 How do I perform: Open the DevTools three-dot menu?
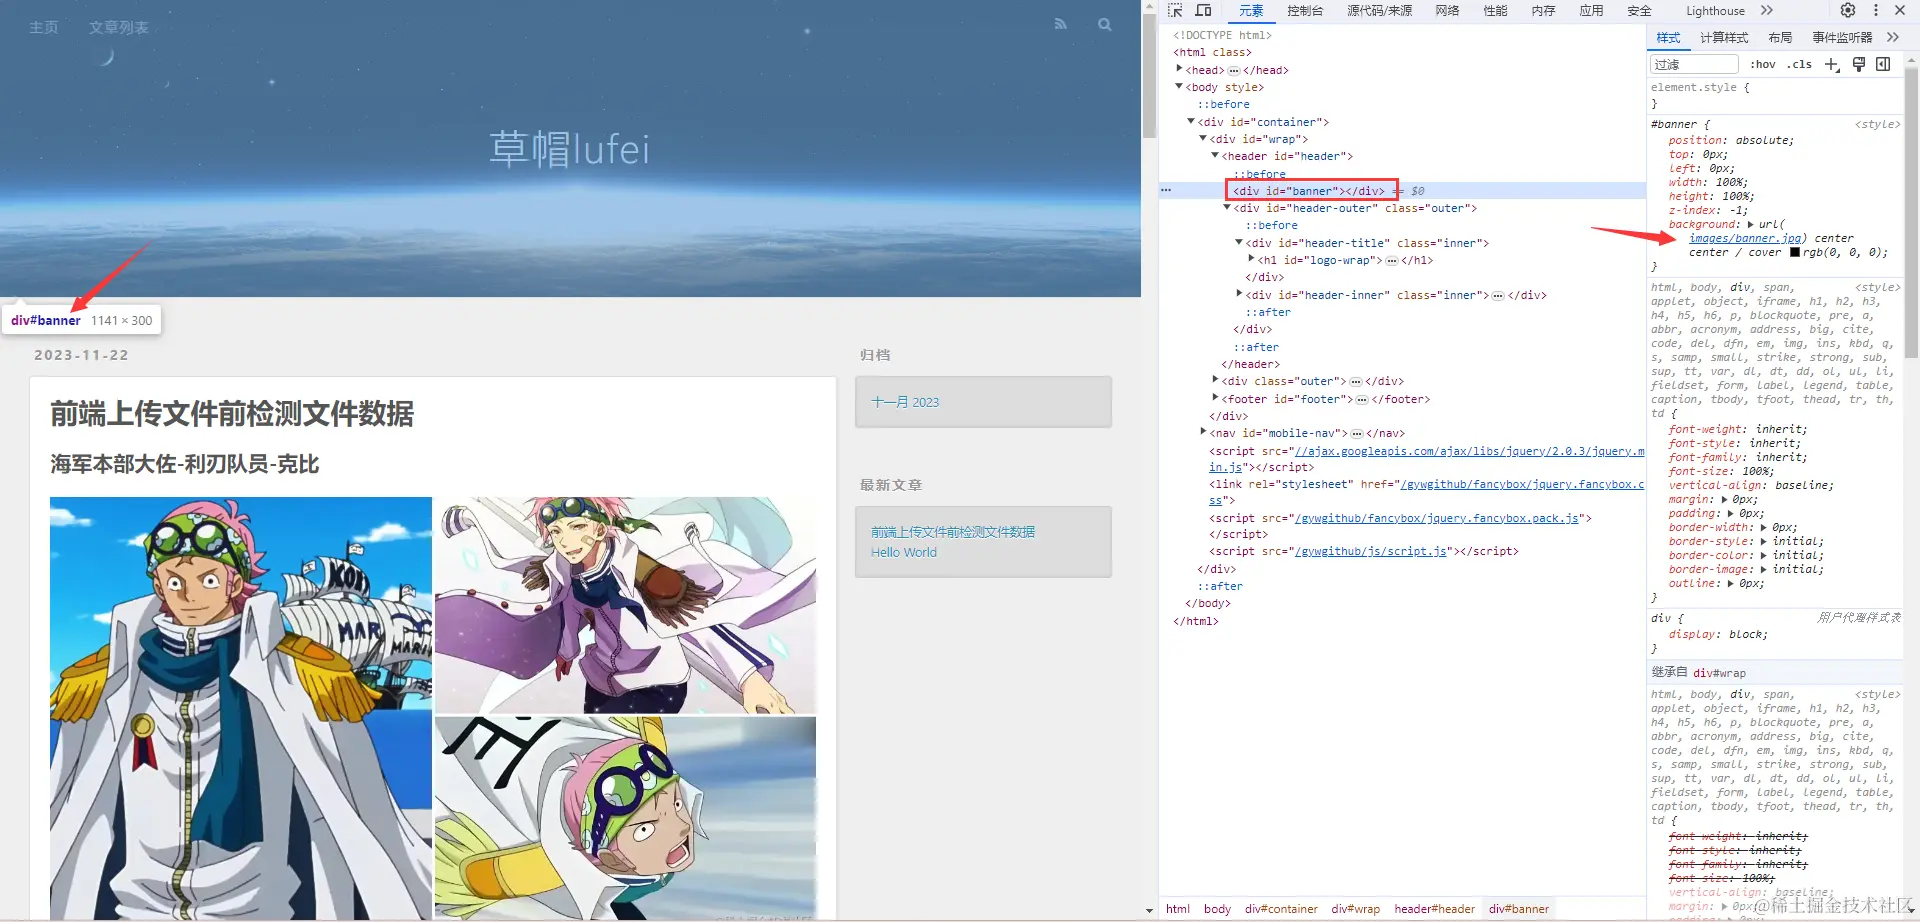click(1875, 10)
